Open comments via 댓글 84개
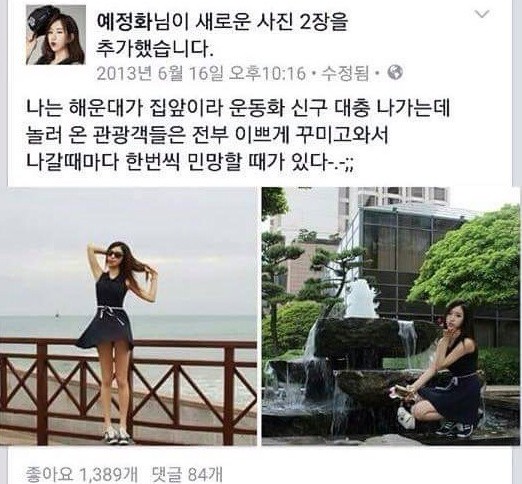 pos(187,474)
